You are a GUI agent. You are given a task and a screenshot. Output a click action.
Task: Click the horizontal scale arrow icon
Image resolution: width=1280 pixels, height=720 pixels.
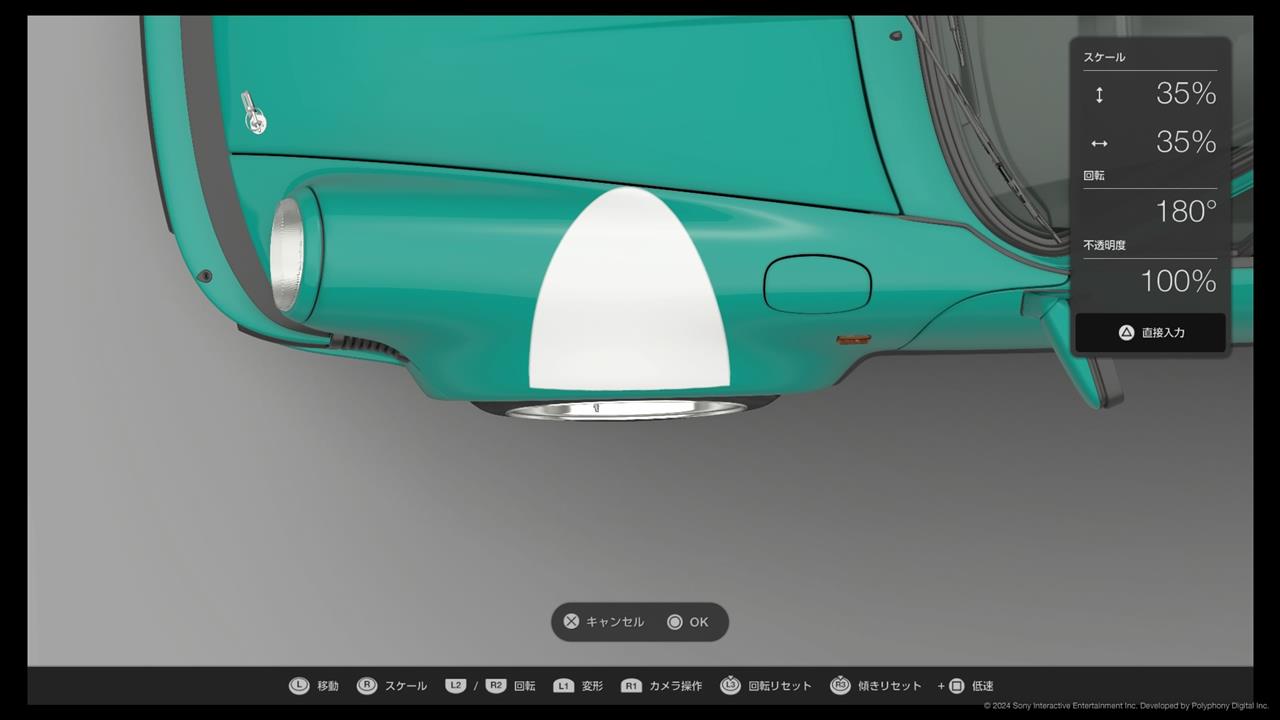[x=1099, y=143]
